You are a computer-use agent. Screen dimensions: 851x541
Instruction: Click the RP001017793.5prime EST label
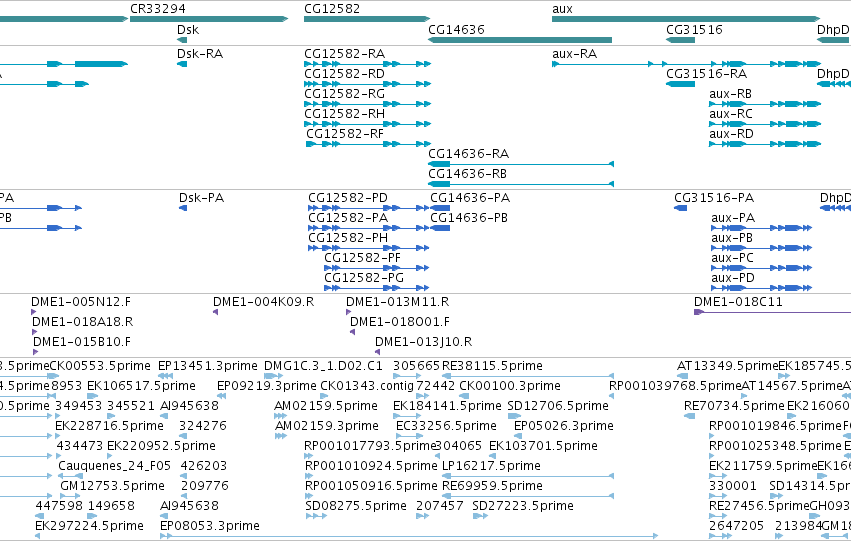[371, 447]
